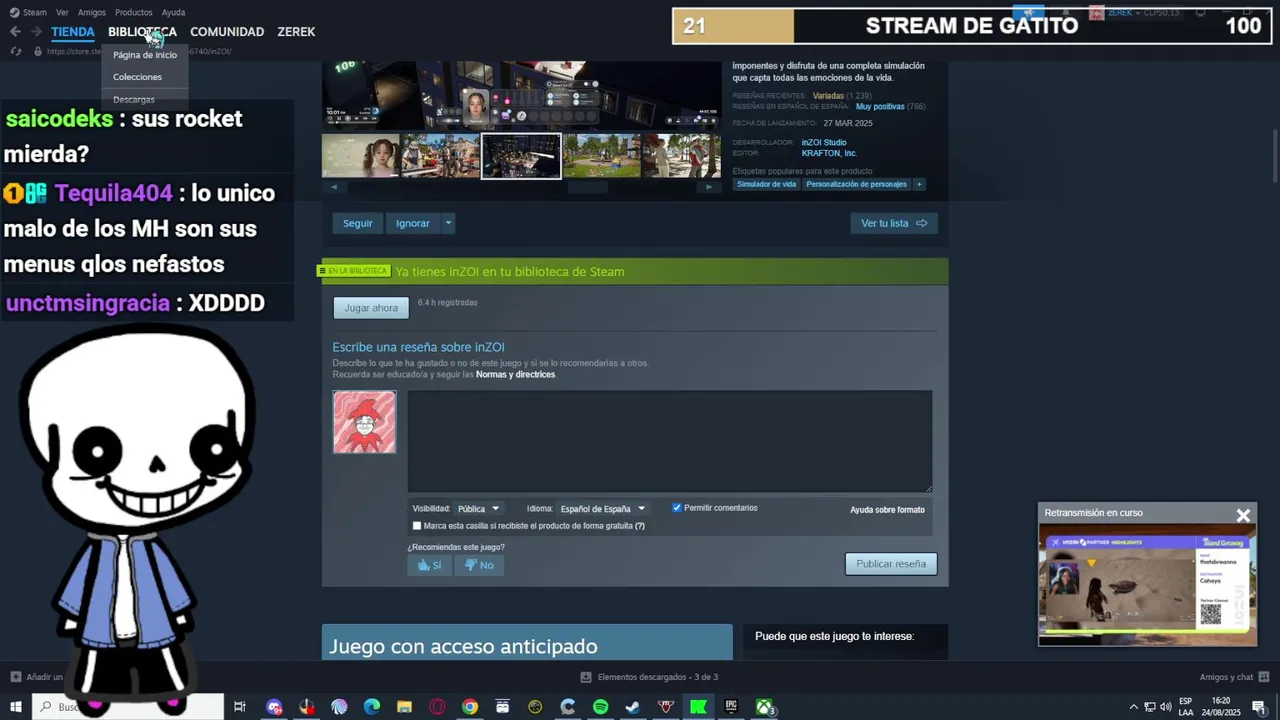Screen dimensions: 1280x720
Task: Click the Personalización de personajes tag
Action: (x=856, y=184)
